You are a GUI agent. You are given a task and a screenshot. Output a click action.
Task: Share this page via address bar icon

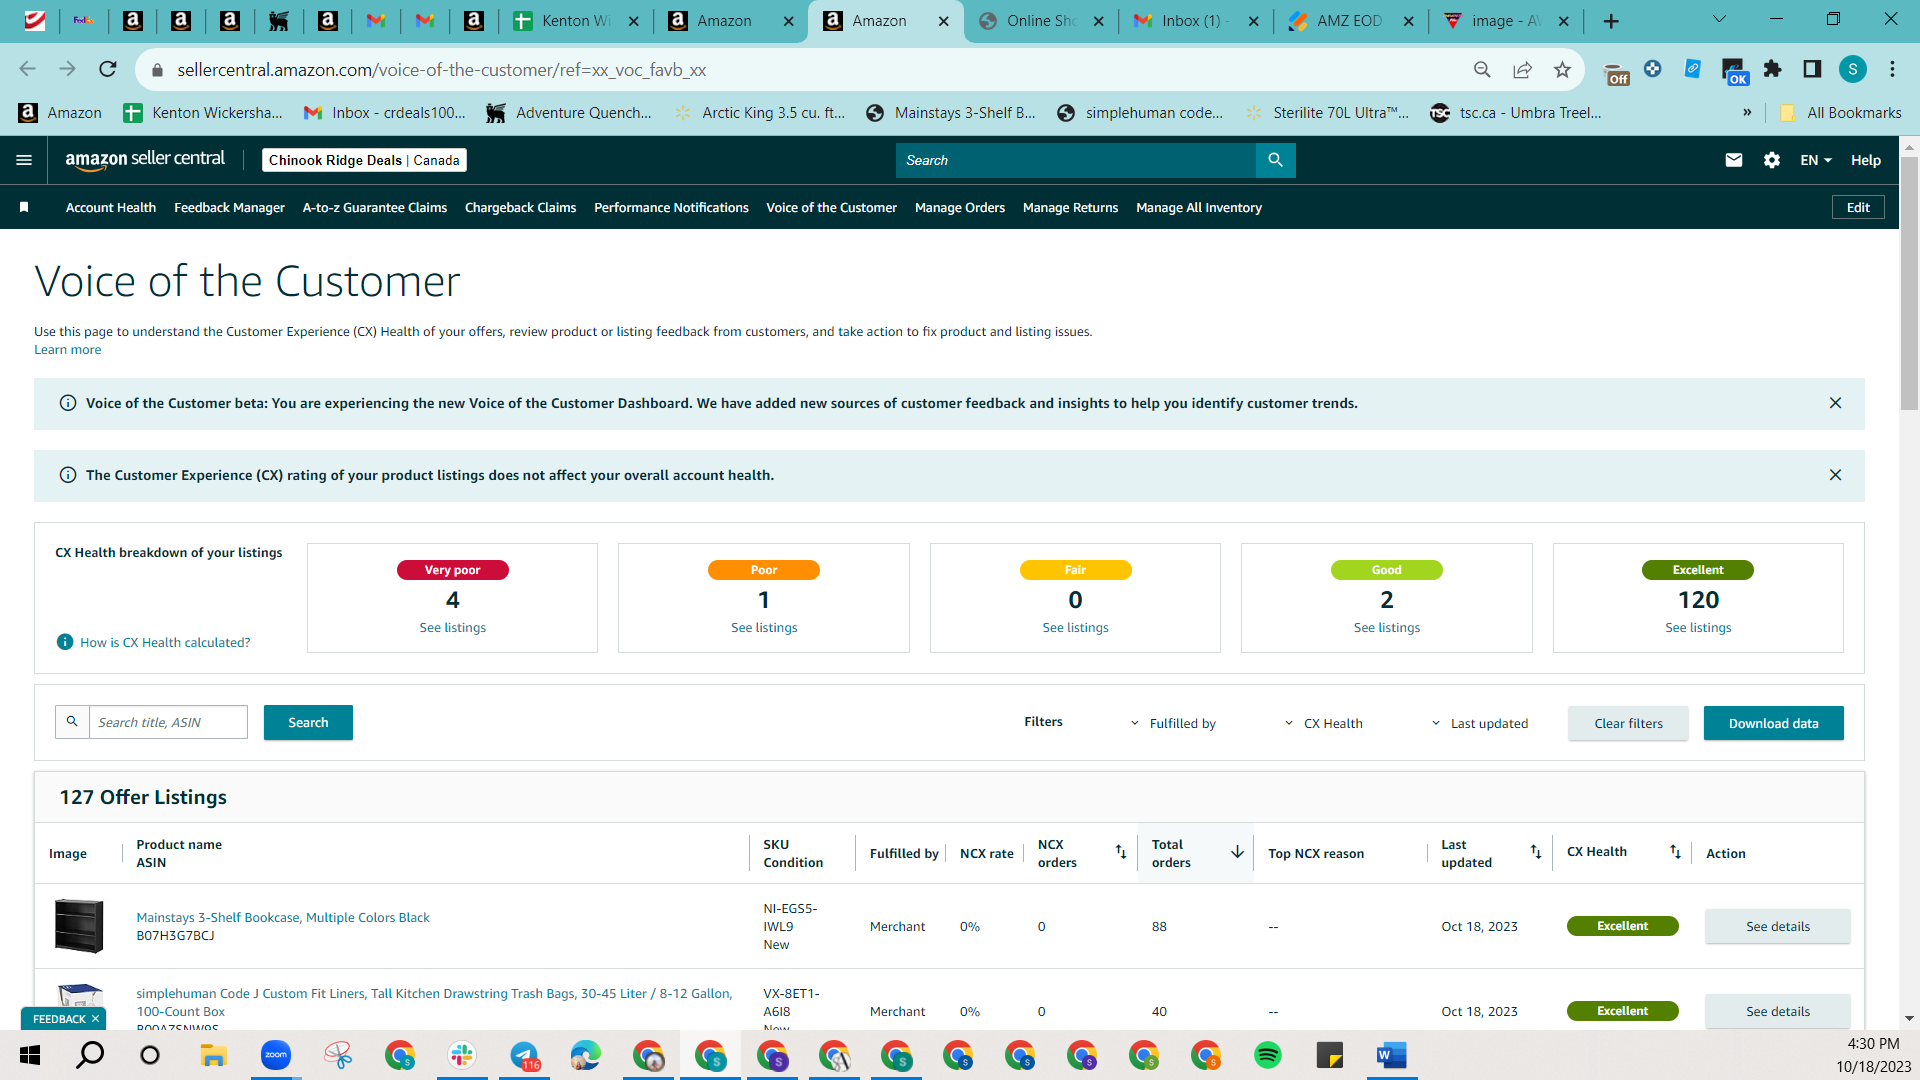[x=1522, y=69]
